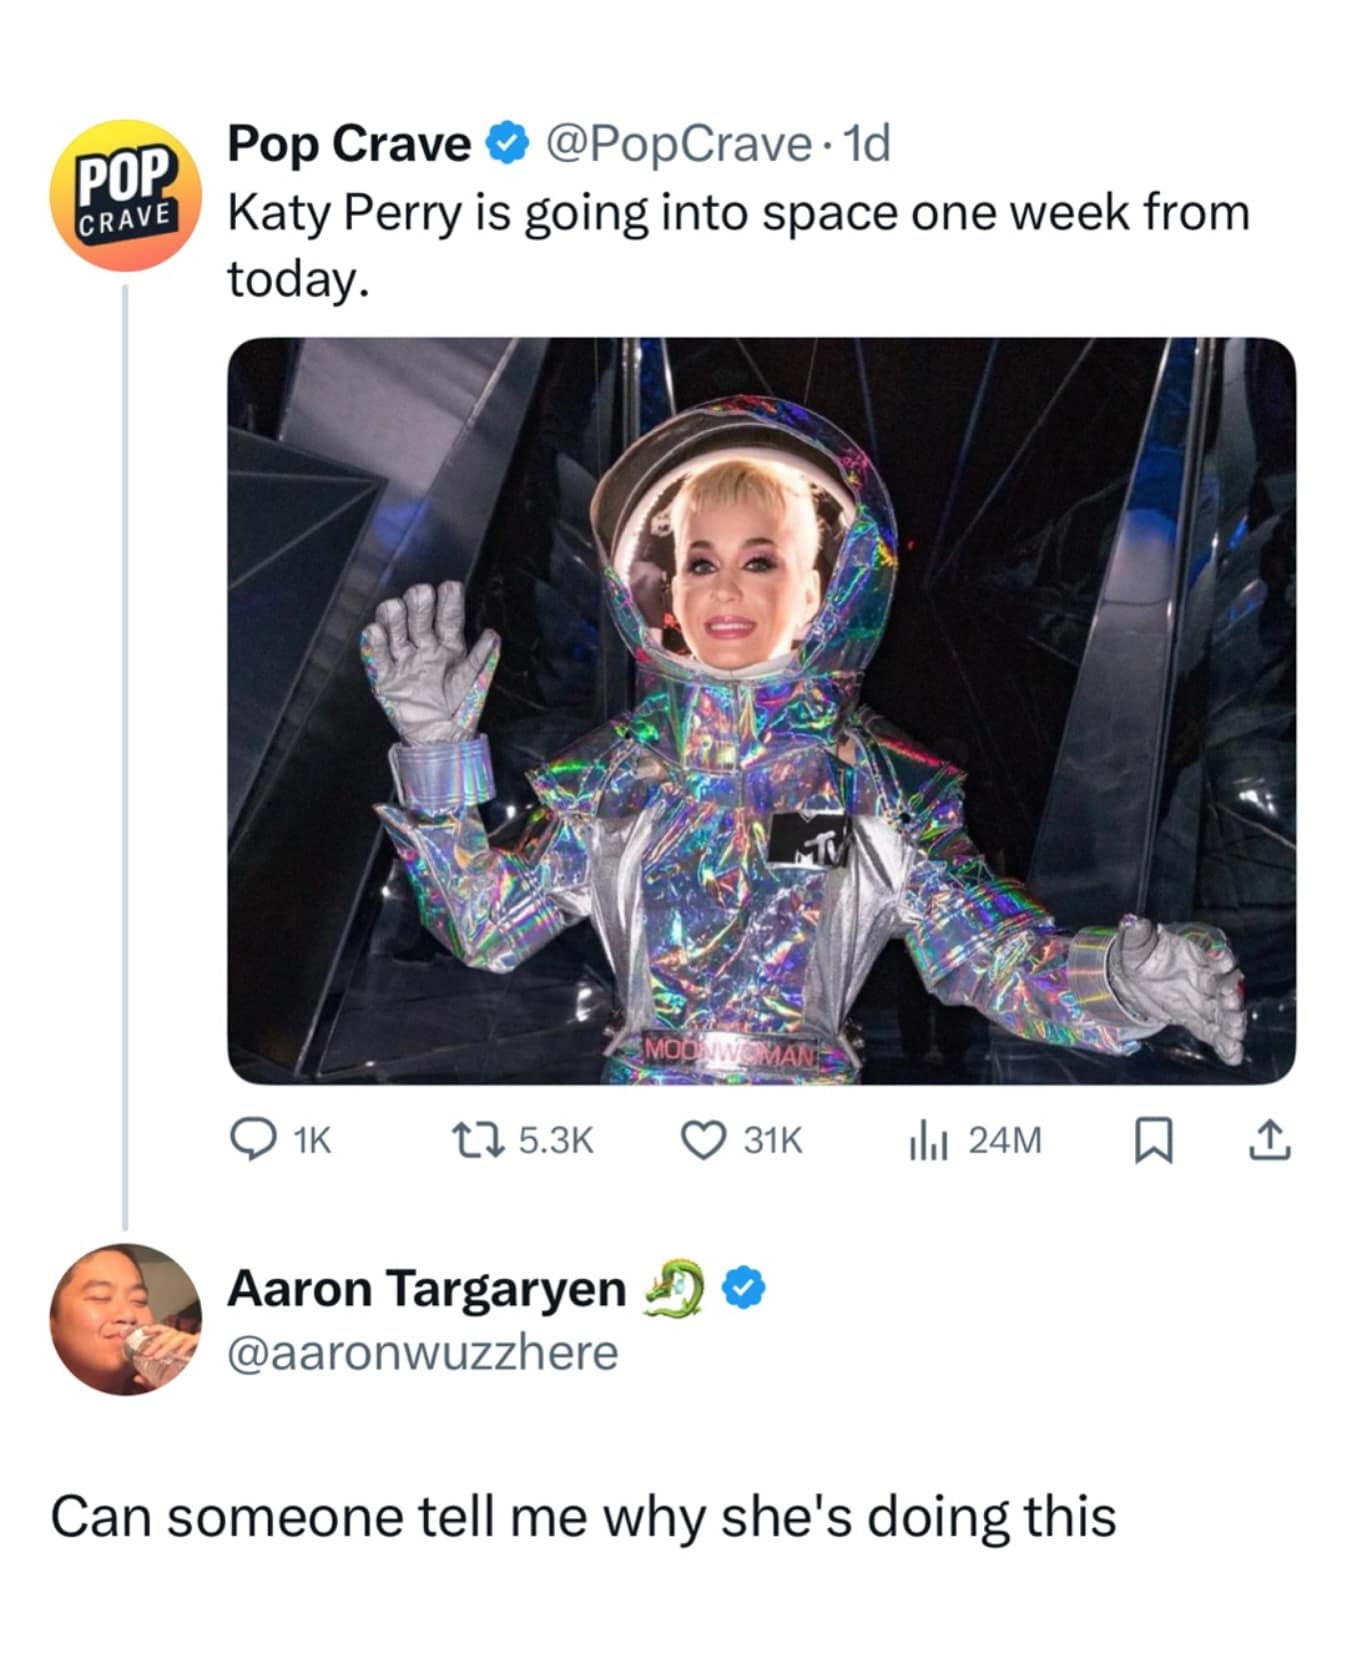Click Aaron Targaryen's blue verified badge
The width and height of the screenshot is (1347, 1679).
click(x=745, y=1290)
